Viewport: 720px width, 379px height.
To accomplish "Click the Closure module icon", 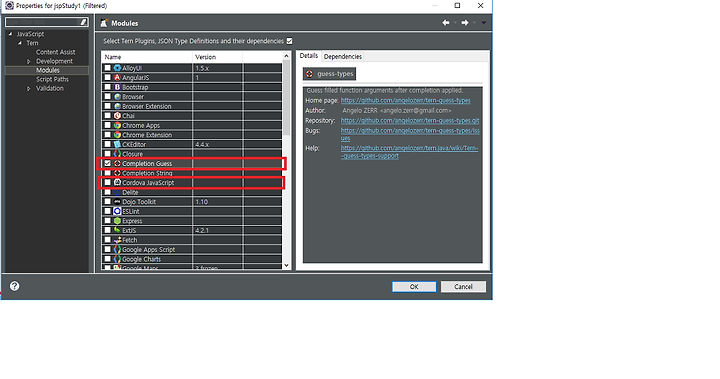I will (x=117, y=154).
